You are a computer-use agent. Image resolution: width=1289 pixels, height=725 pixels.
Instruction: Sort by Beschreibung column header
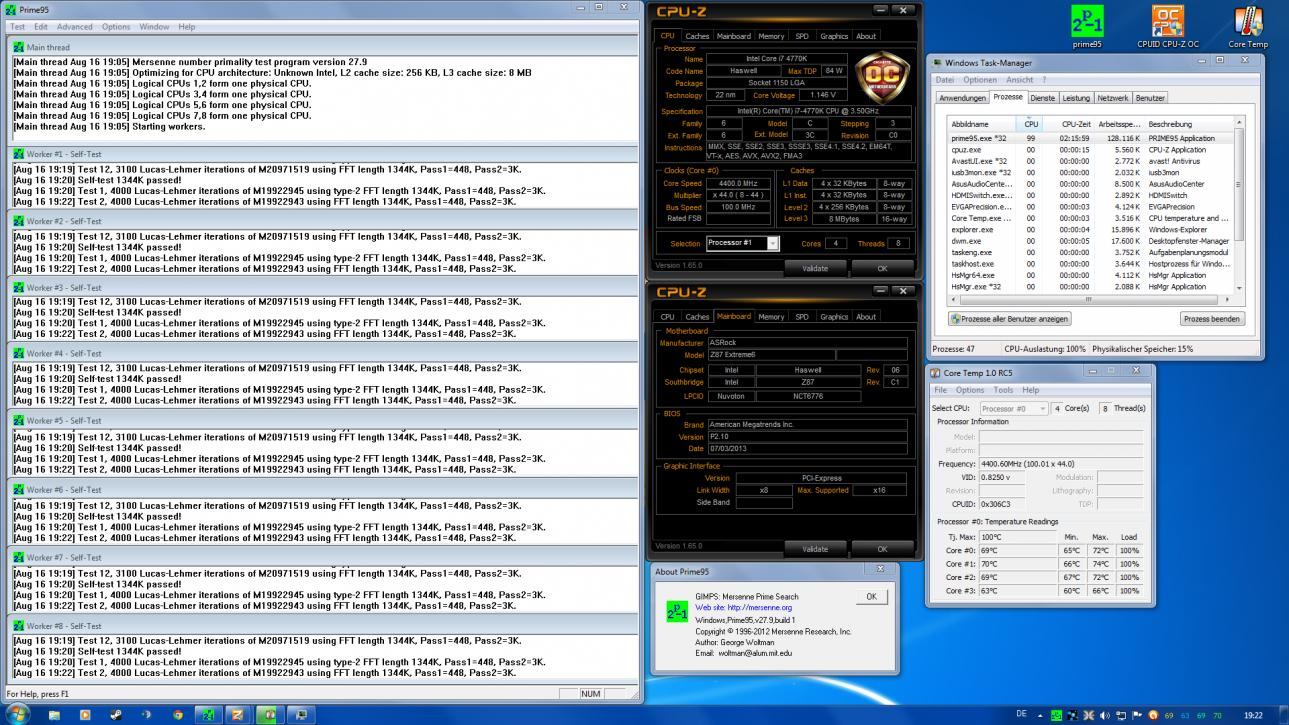click(1188, 124)
